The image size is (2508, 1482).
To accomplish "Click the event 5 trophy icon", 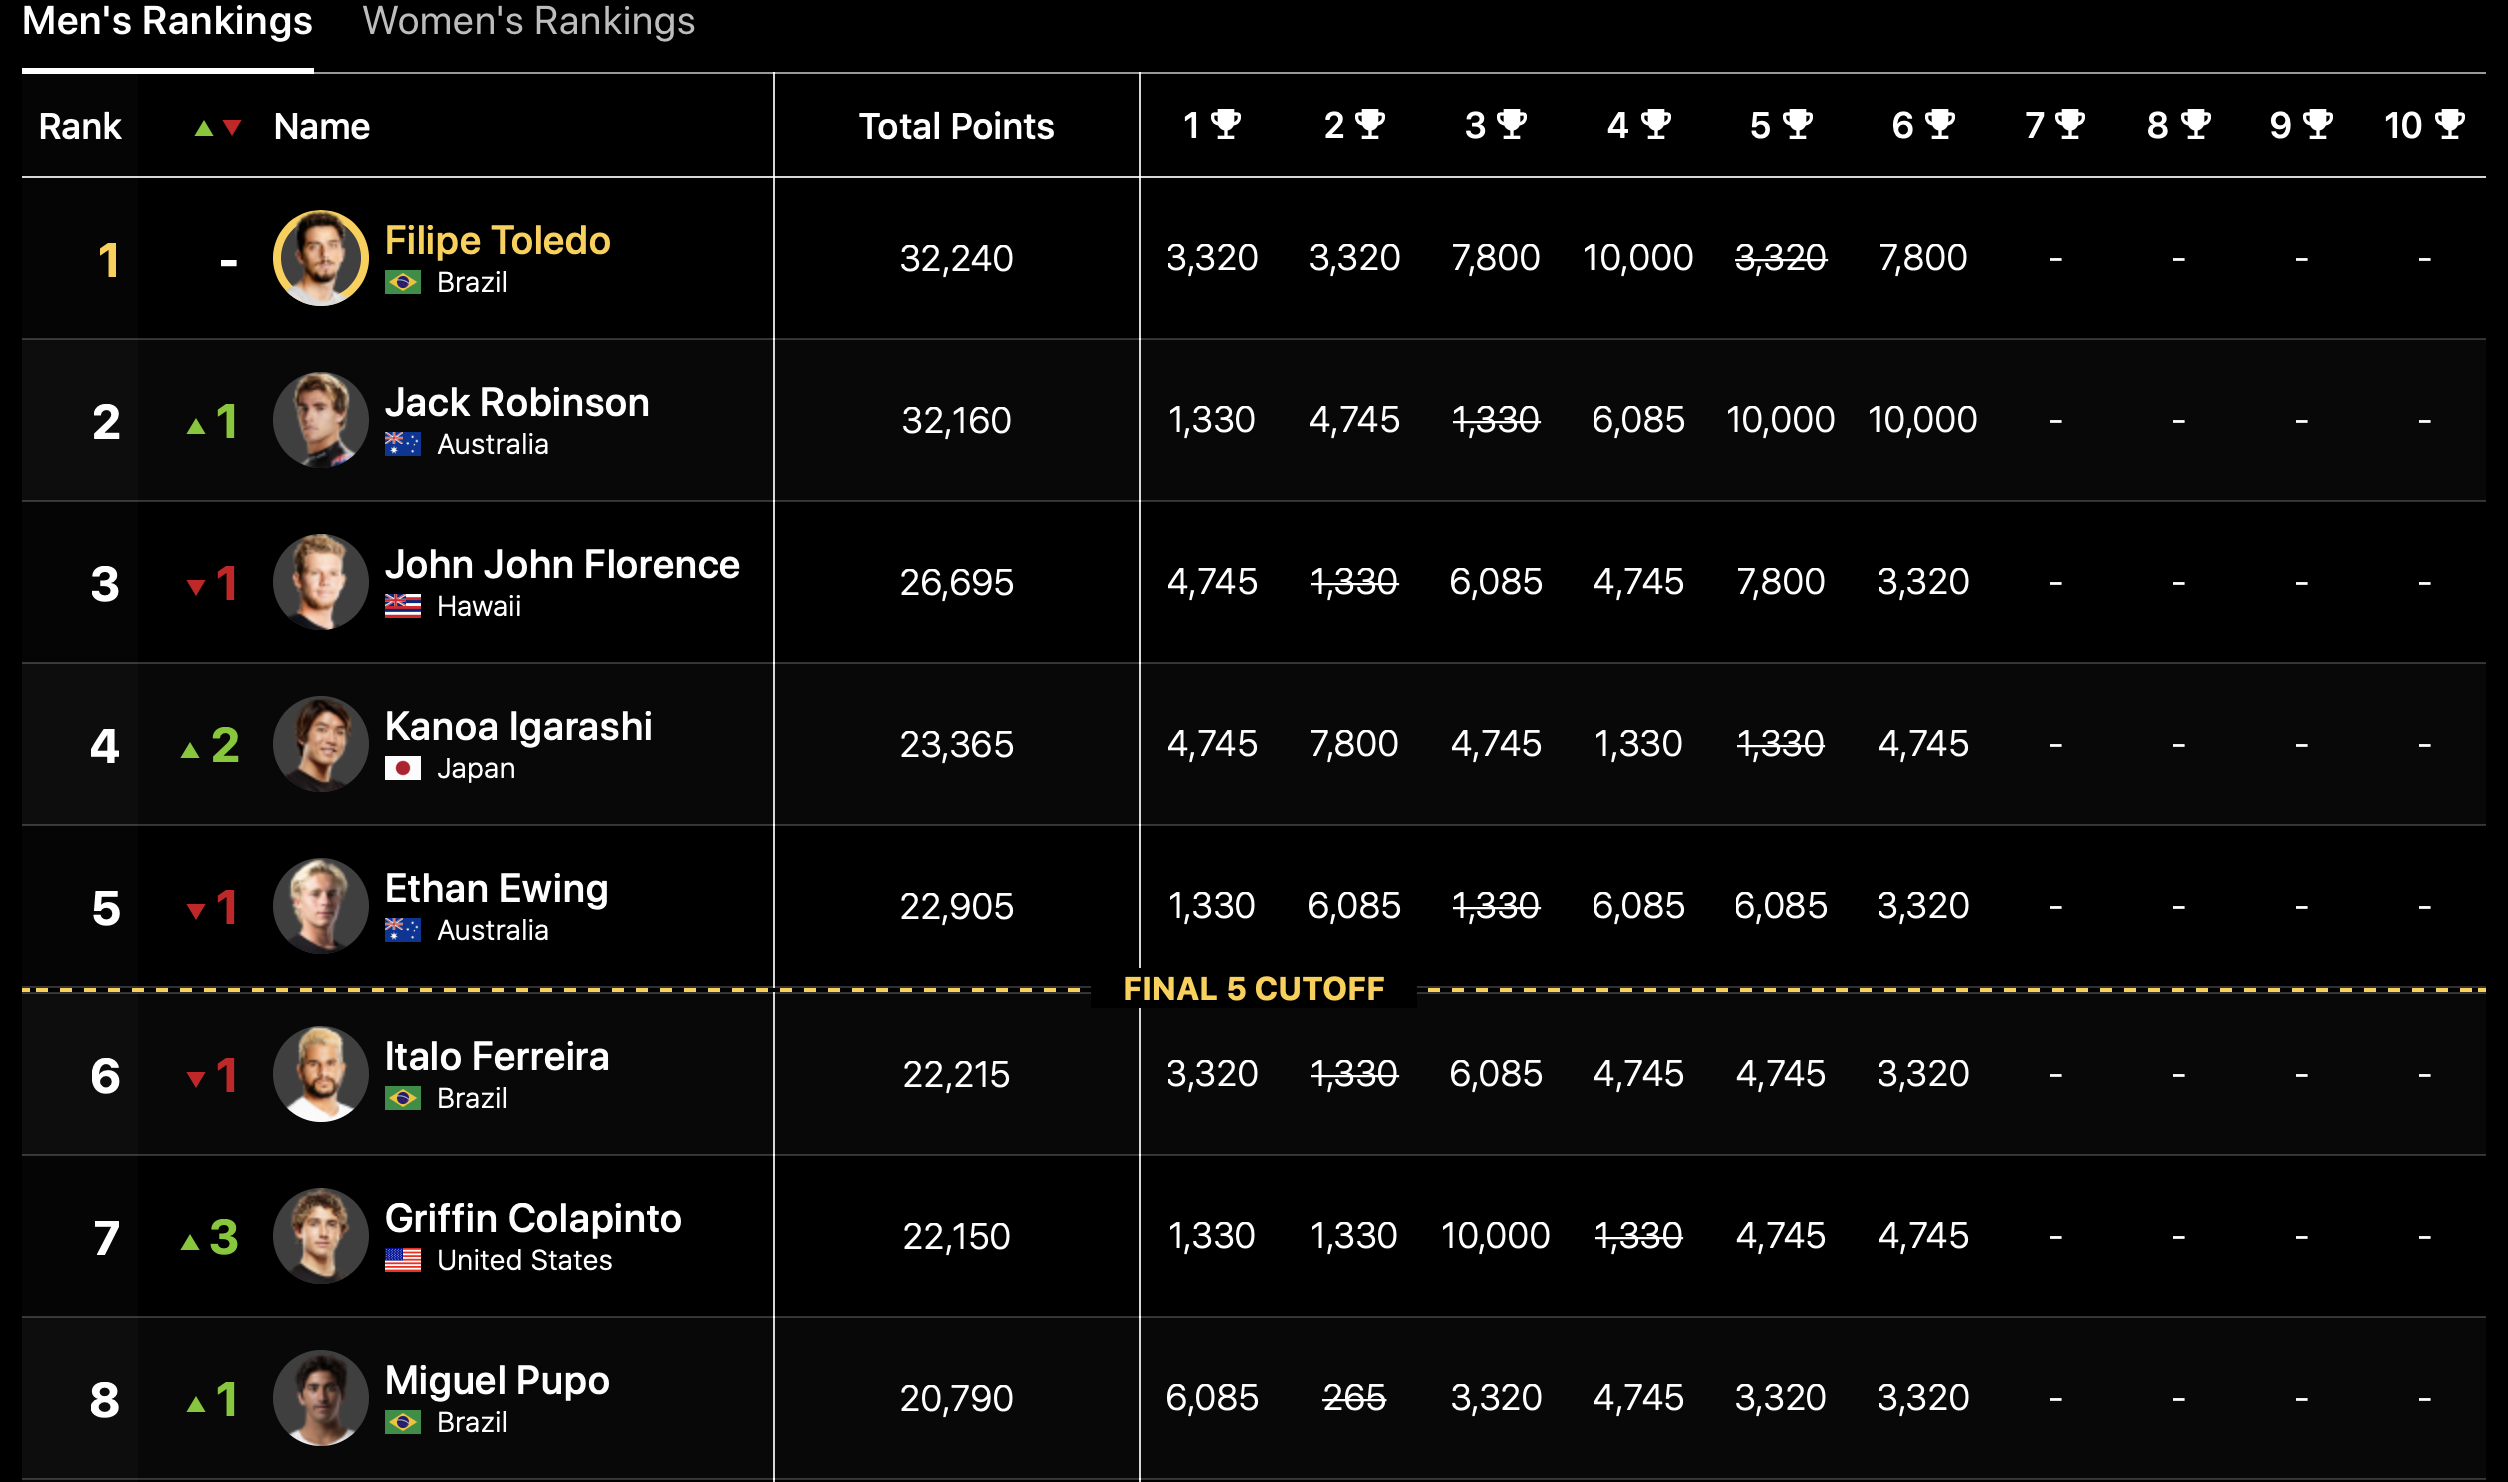I will click(1798, 125).
